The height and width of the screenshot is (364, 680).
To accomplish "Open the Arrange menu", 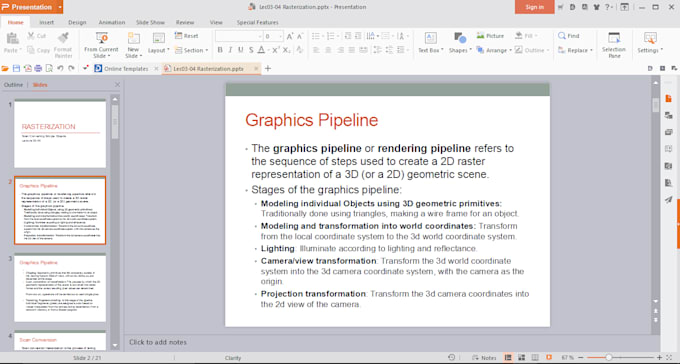I will coord(494,50).
